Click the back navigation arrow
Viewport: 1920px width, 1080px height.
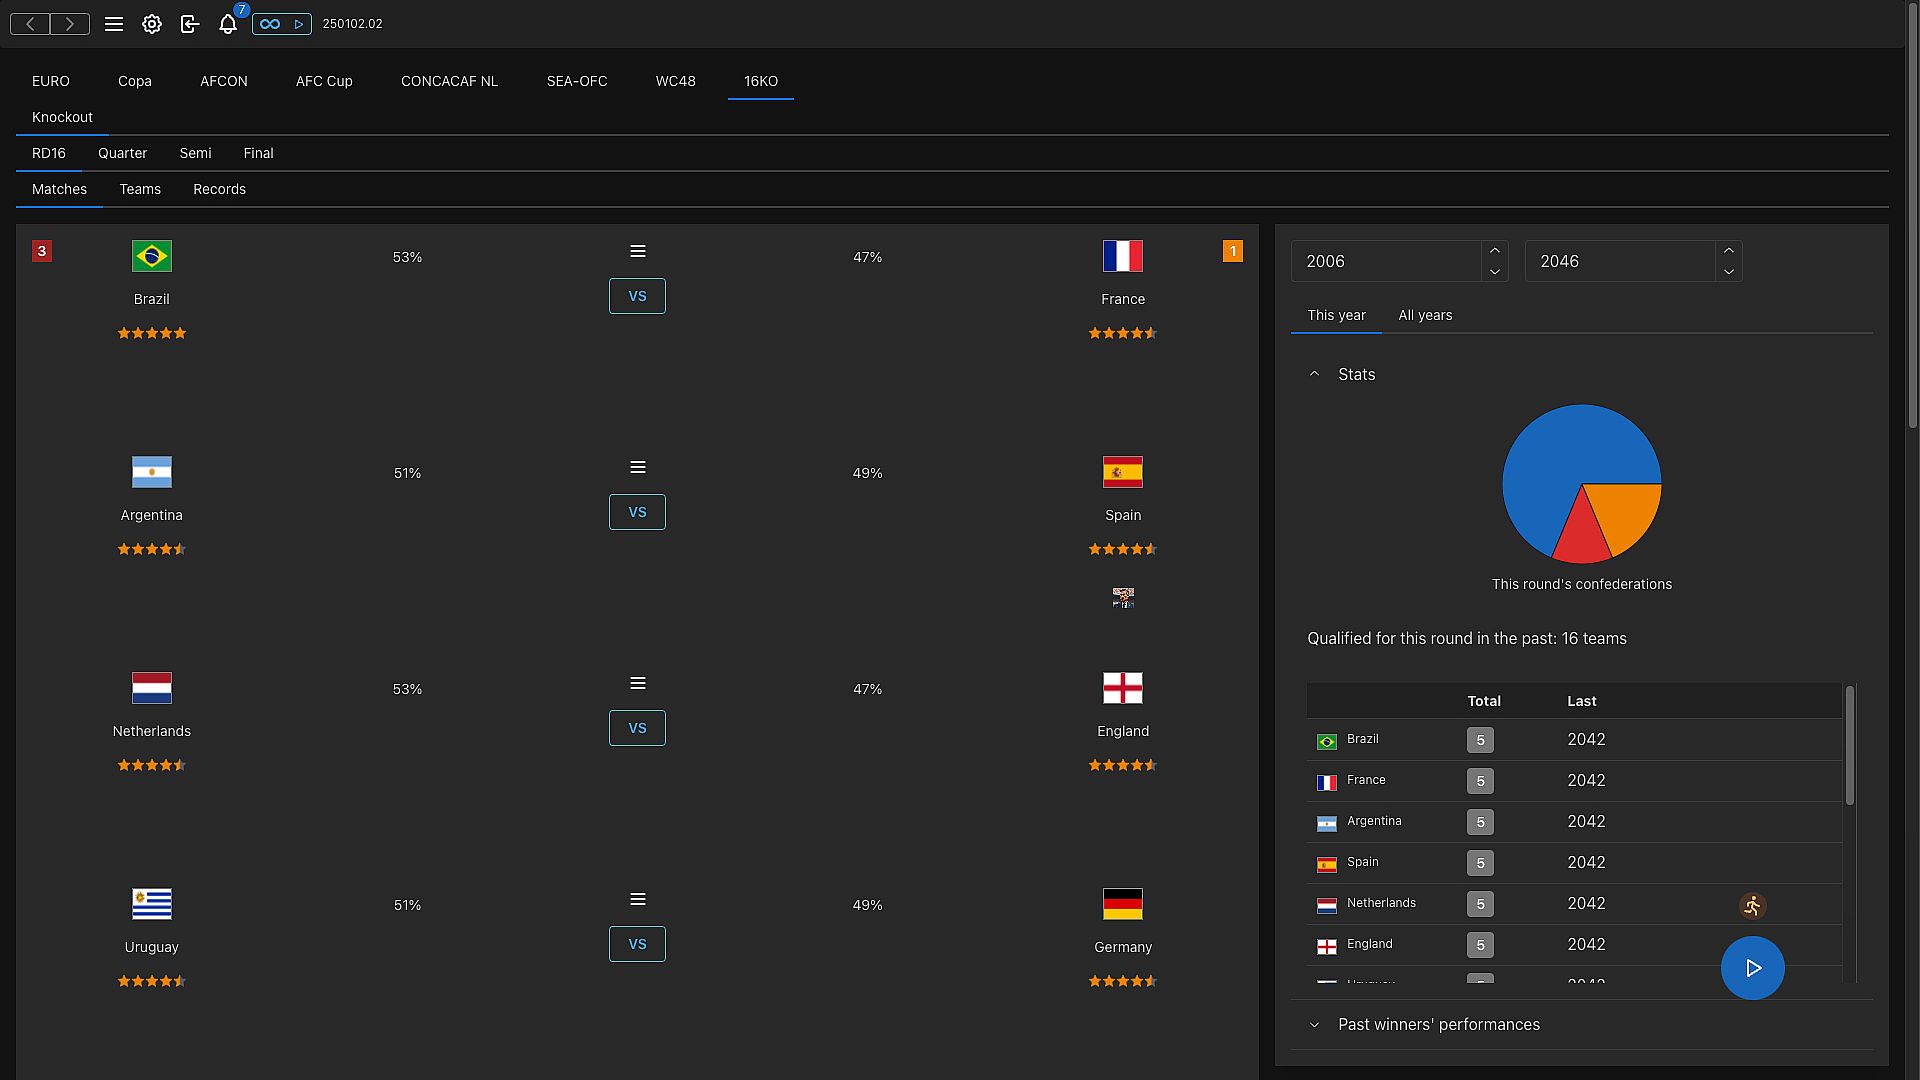point(30,24)
